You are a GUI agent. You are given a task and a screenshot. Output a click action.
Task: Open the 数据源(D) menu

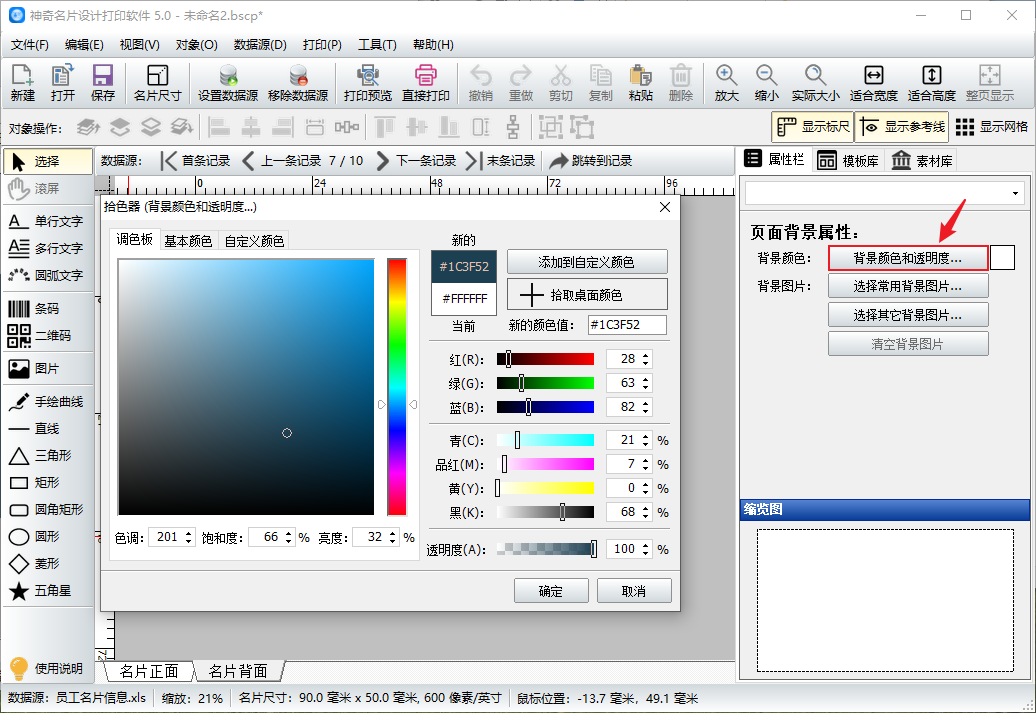click(260, 45)
